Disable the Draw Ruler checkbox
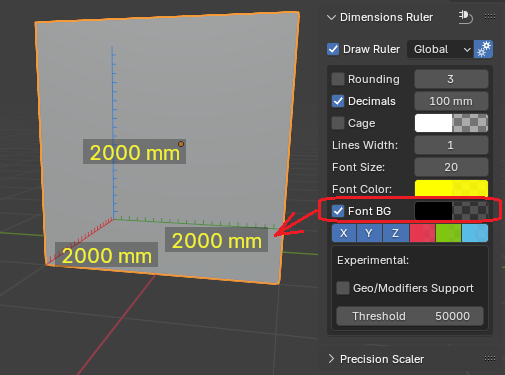This screenshot has height=375, width=505. pos(333,49)
